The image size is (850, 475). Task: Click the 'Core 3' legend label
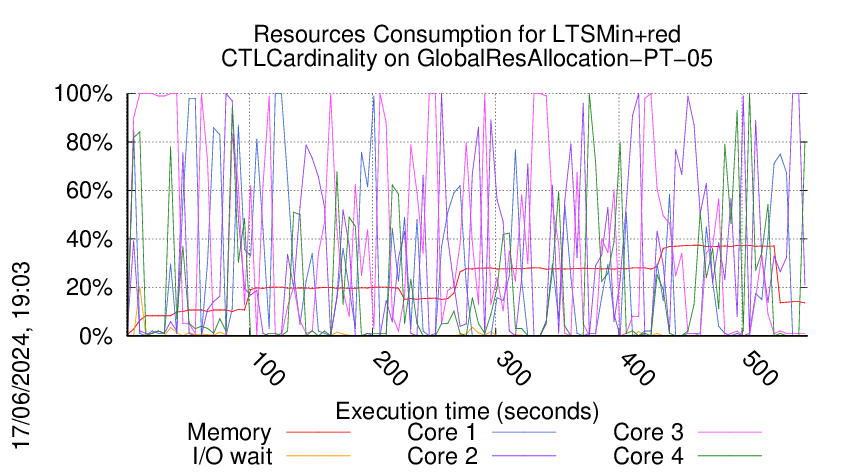(648, 432)
